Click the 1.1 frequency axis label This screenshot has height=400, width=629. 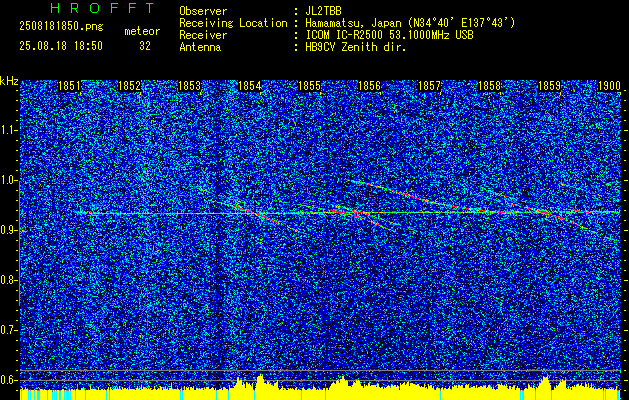click(x=9, y=130)
